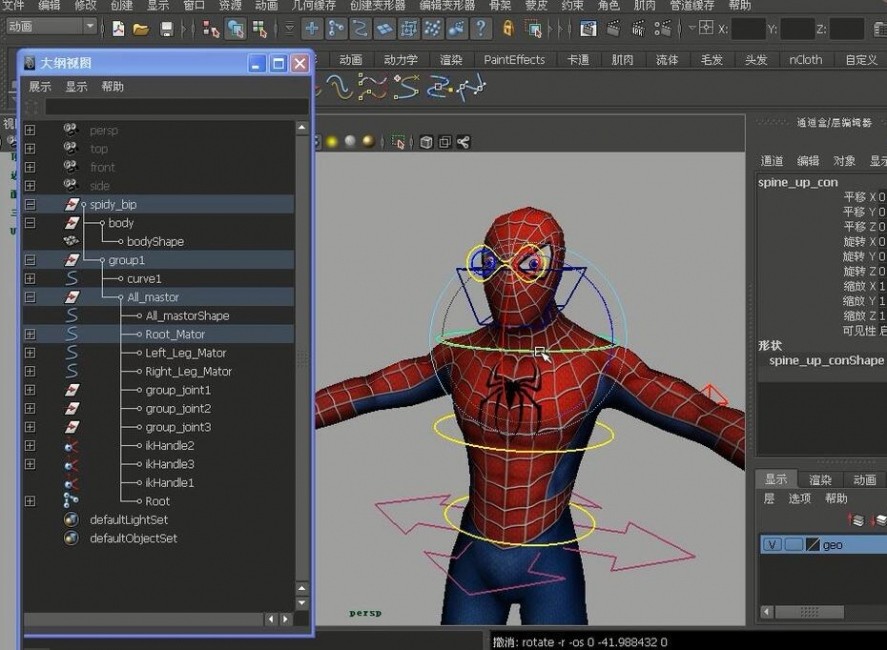887x650 pixels.
Task: Open the render view window icon
Action: tap(588, 28)
